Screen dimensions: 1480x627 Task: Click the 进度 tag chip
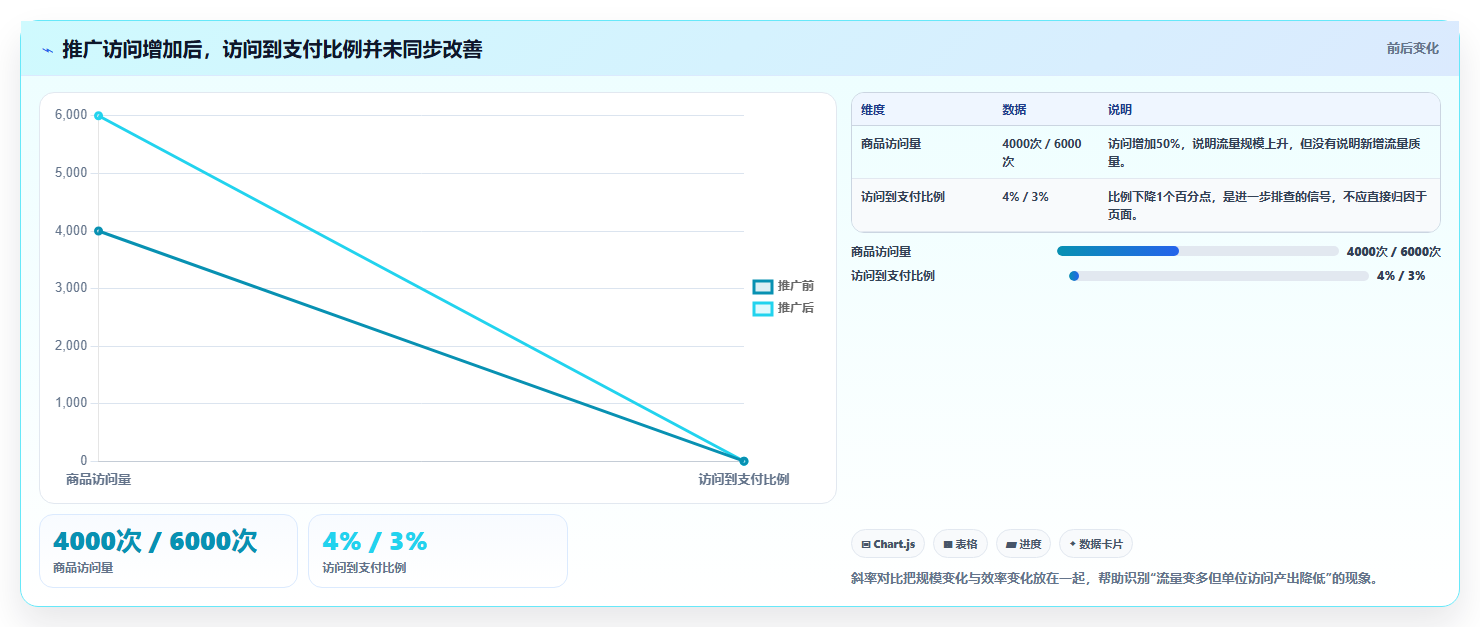tap(1023, 544)
